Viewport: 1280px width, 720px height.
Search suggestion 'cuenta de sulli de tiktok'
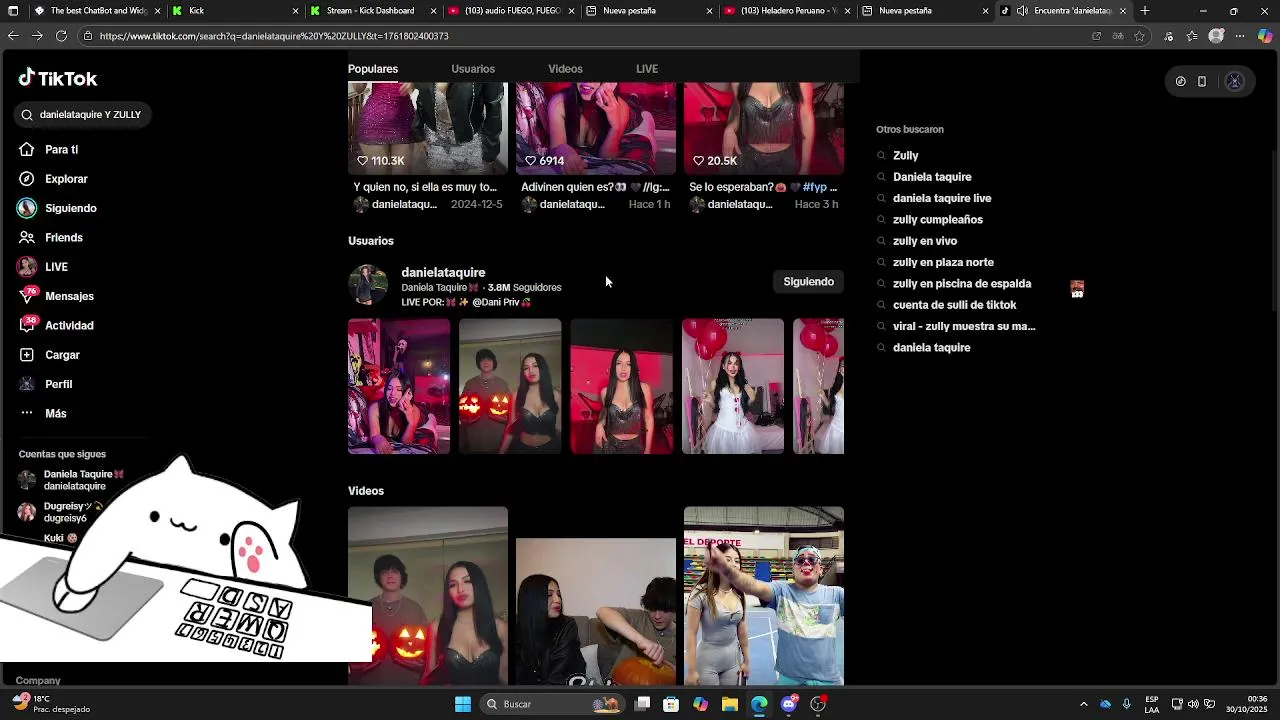click(x=954, y=305)
